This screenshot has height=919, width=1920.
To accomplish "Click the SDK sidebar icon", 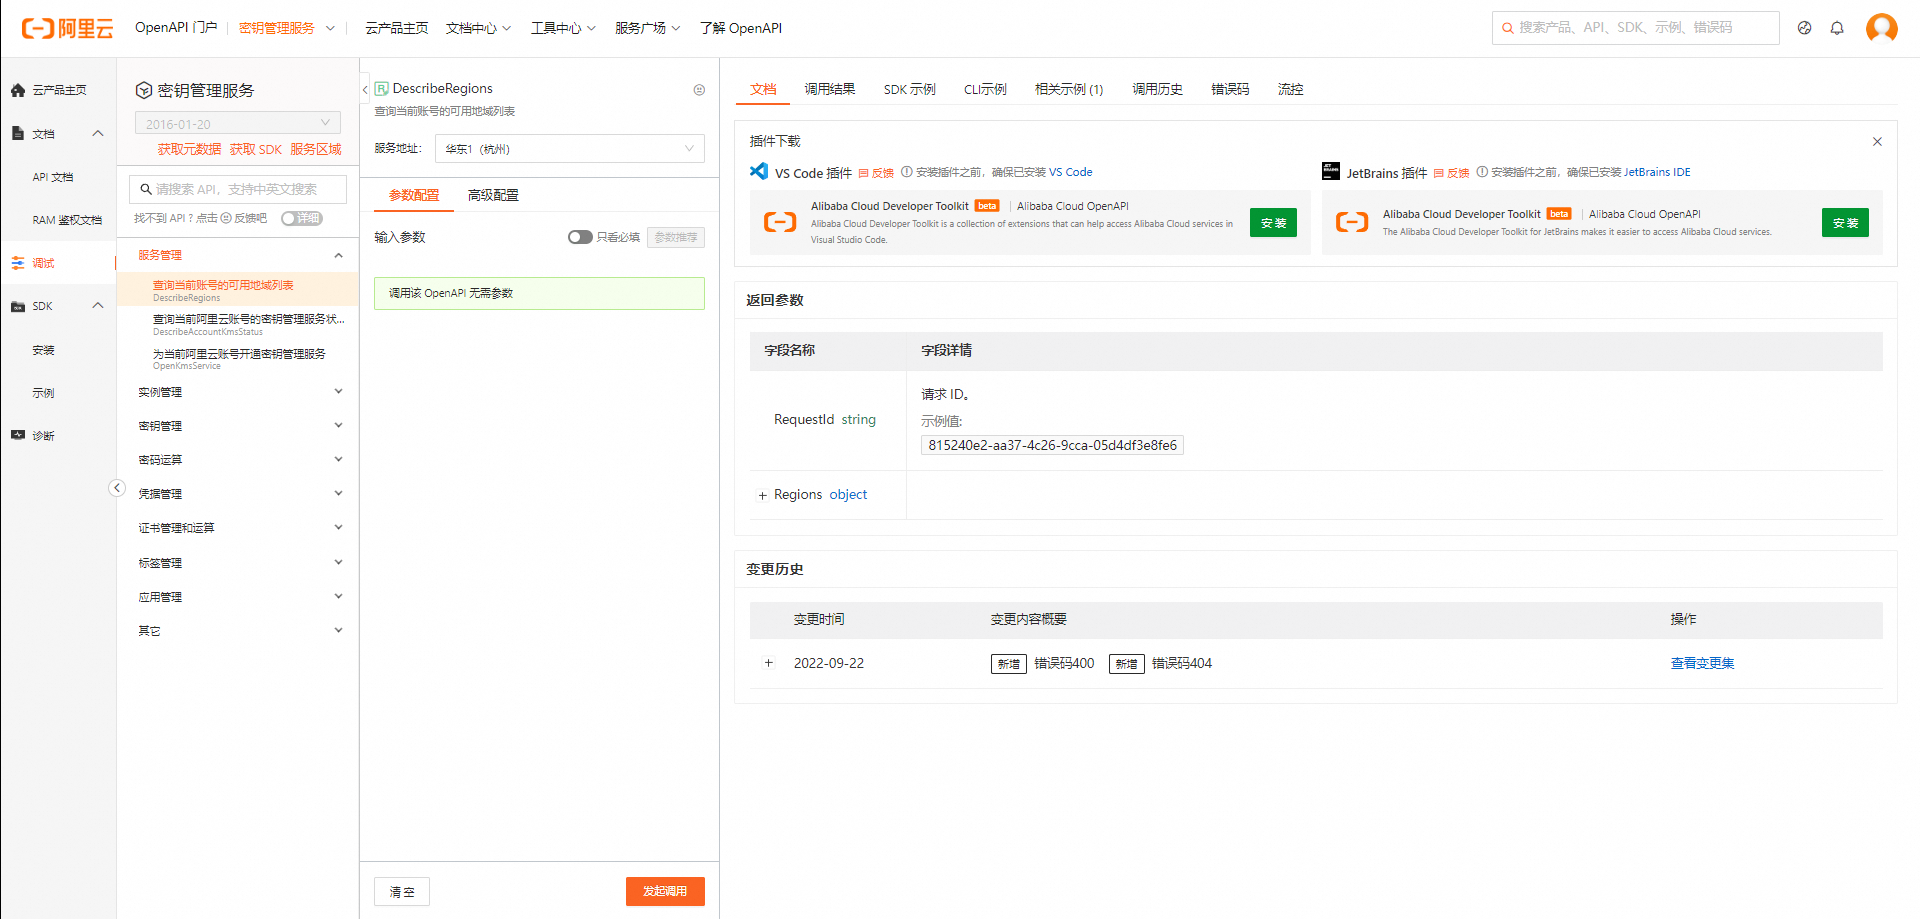I will [x=18, y=307].
